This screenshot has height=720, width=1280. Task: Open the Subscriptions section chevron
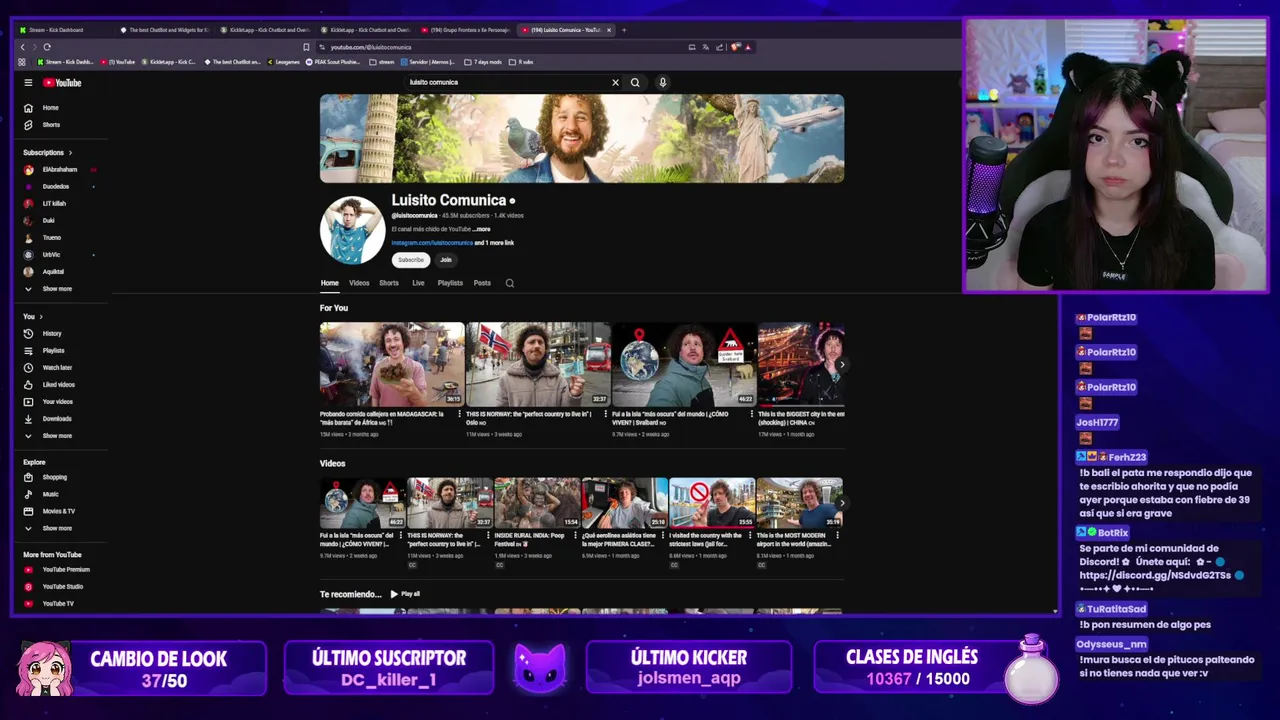coord(70,153)
